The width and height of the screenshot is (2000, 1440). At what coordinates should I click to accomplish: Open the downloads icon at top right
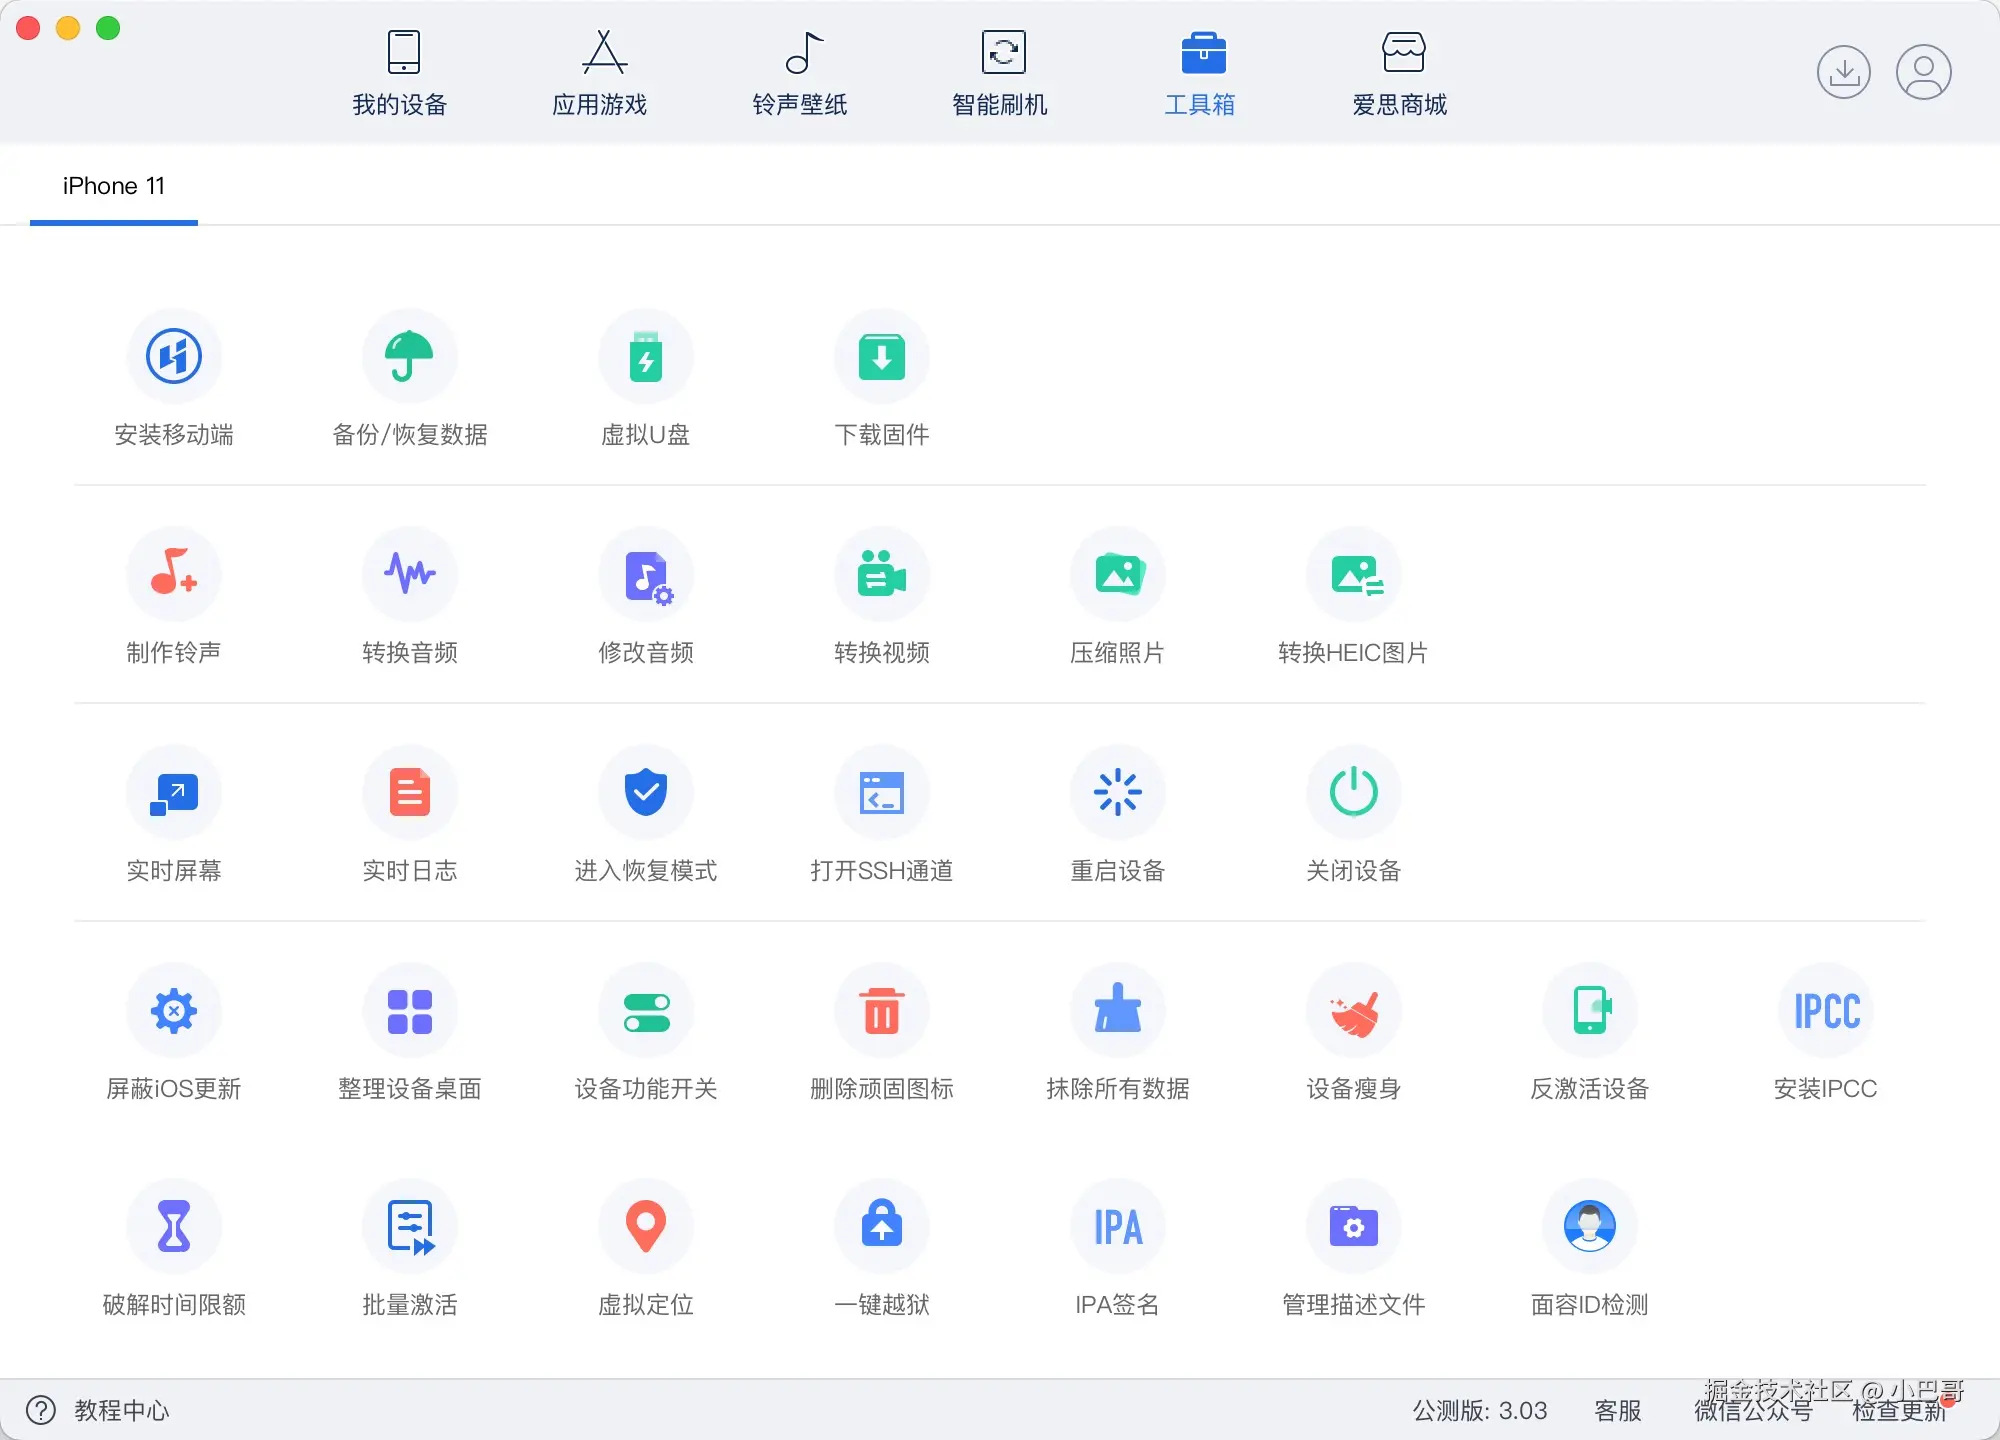pyautogui.click(x=1843, y=72)
